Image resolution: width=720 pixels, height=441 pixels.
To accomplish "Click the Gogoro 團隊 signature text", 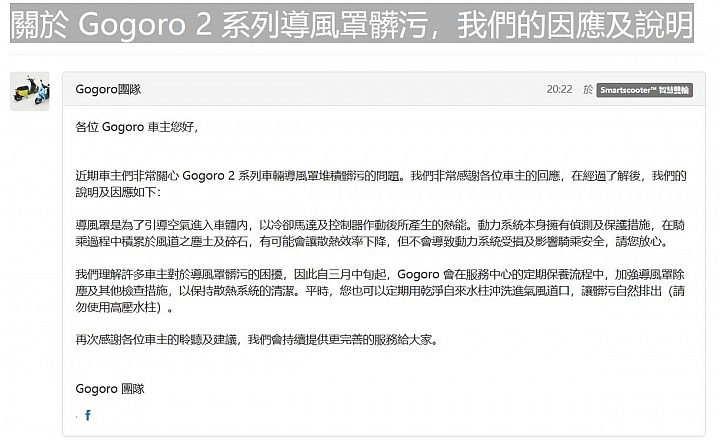I will pos(110,389).
